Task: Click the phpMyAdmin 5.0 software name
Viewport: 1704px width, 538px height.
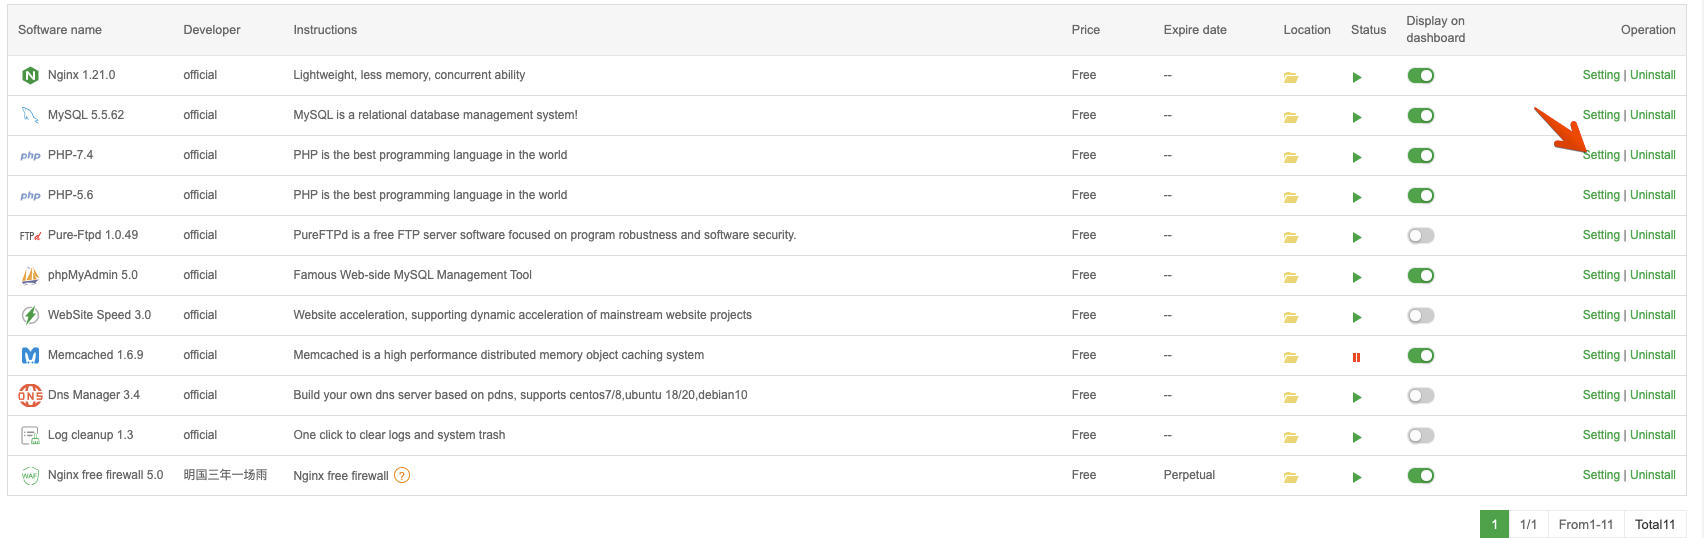Action: coord(93,275)
